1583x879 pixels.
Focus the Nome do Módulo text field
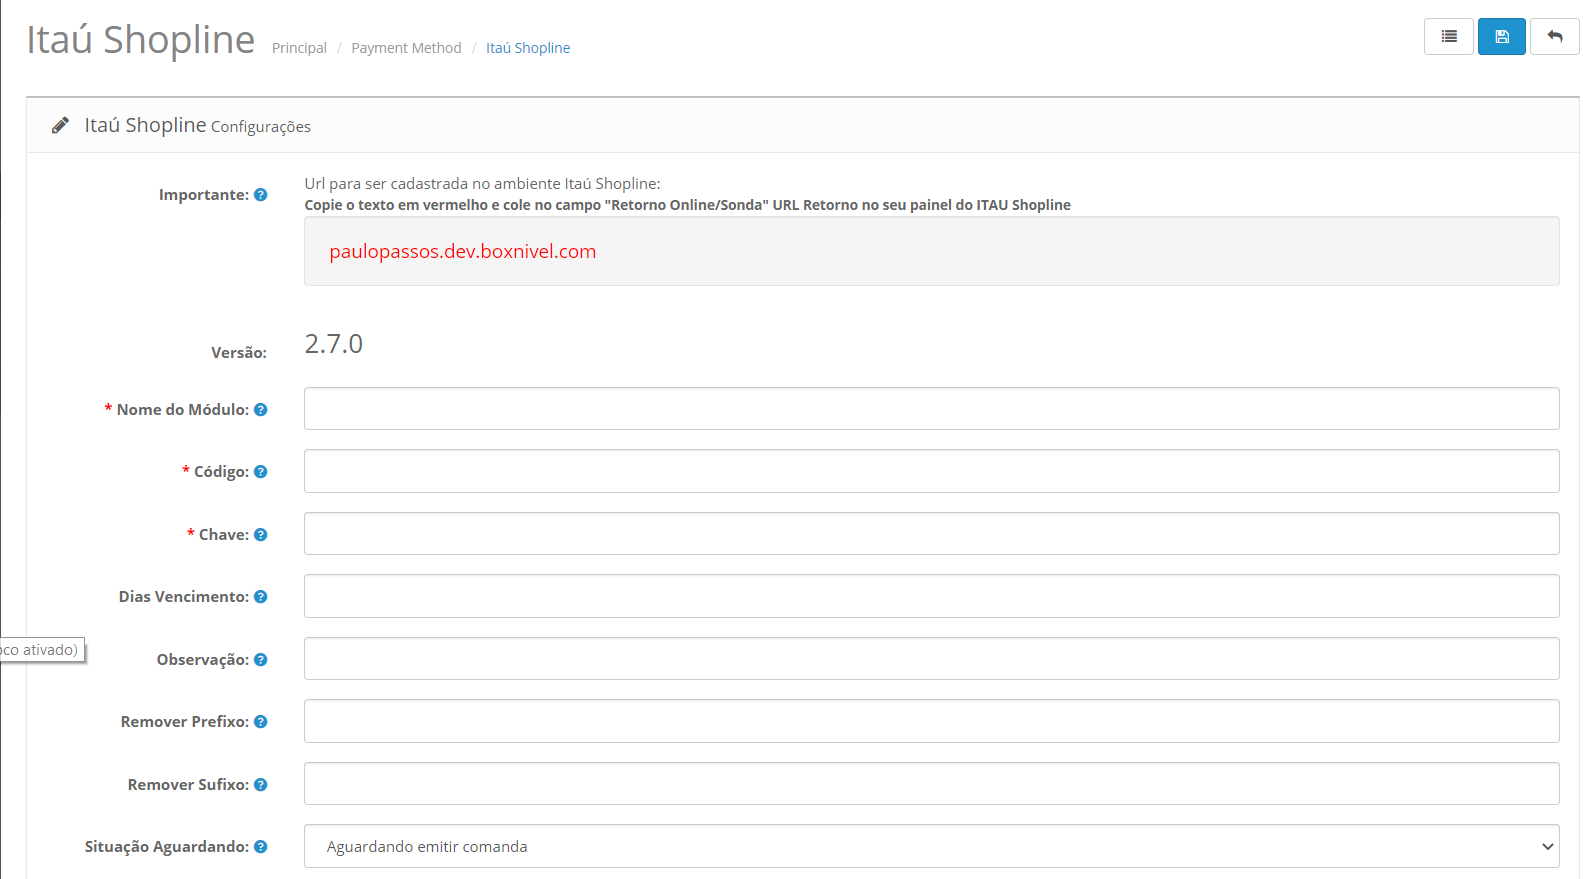click(931, 409)
